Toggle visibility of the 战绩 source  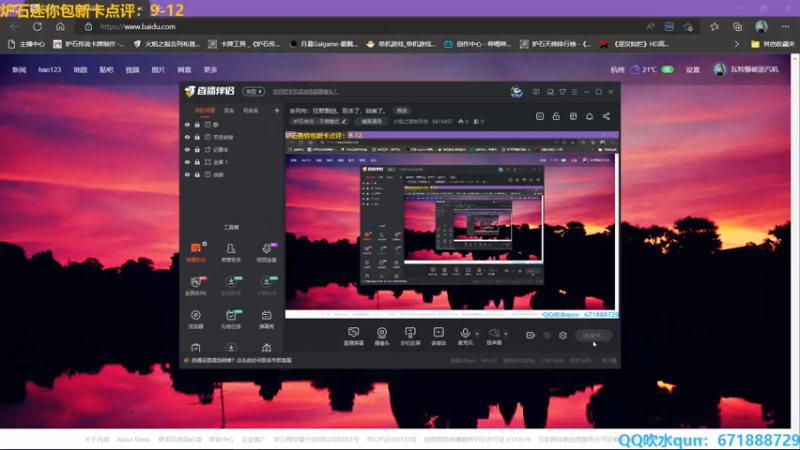(x=187, y=174)
